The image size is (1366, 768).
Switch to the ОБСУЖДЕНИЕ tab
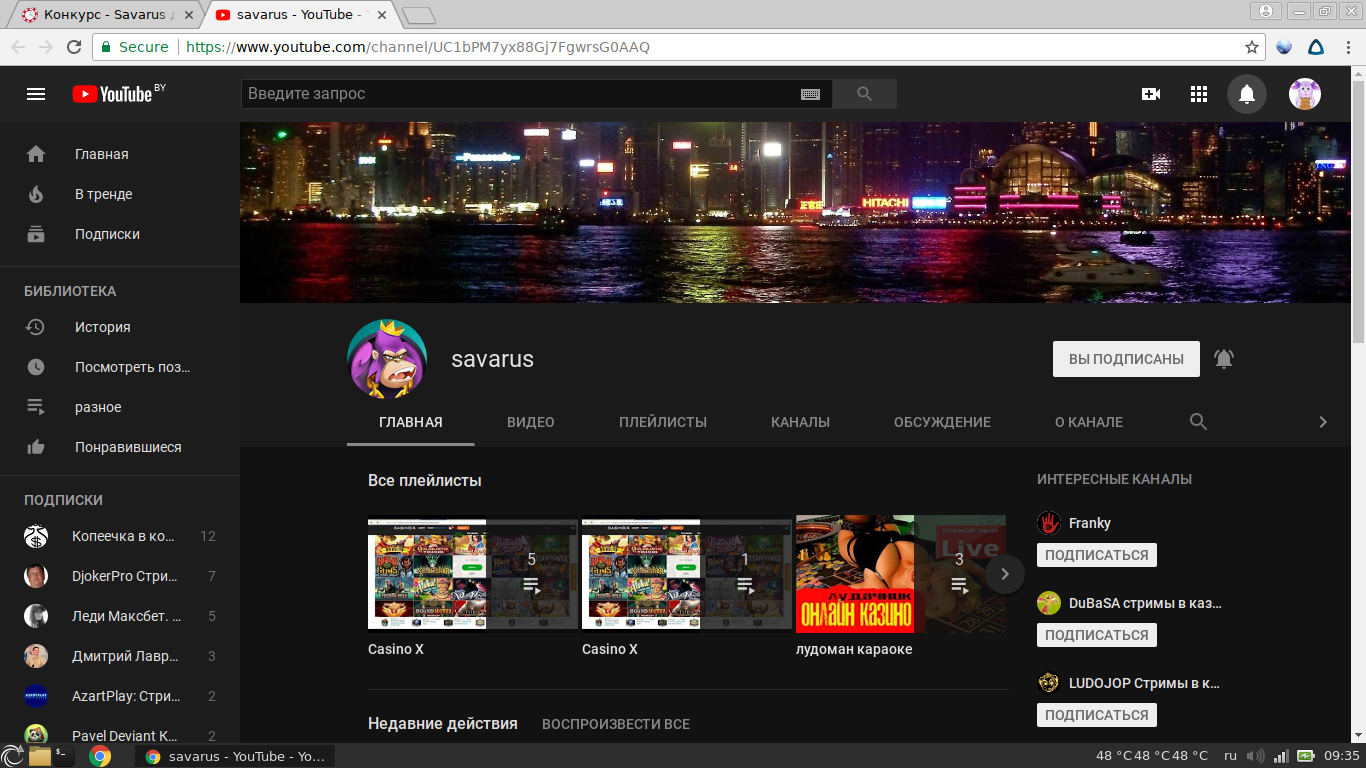click(x=941, y=421)
